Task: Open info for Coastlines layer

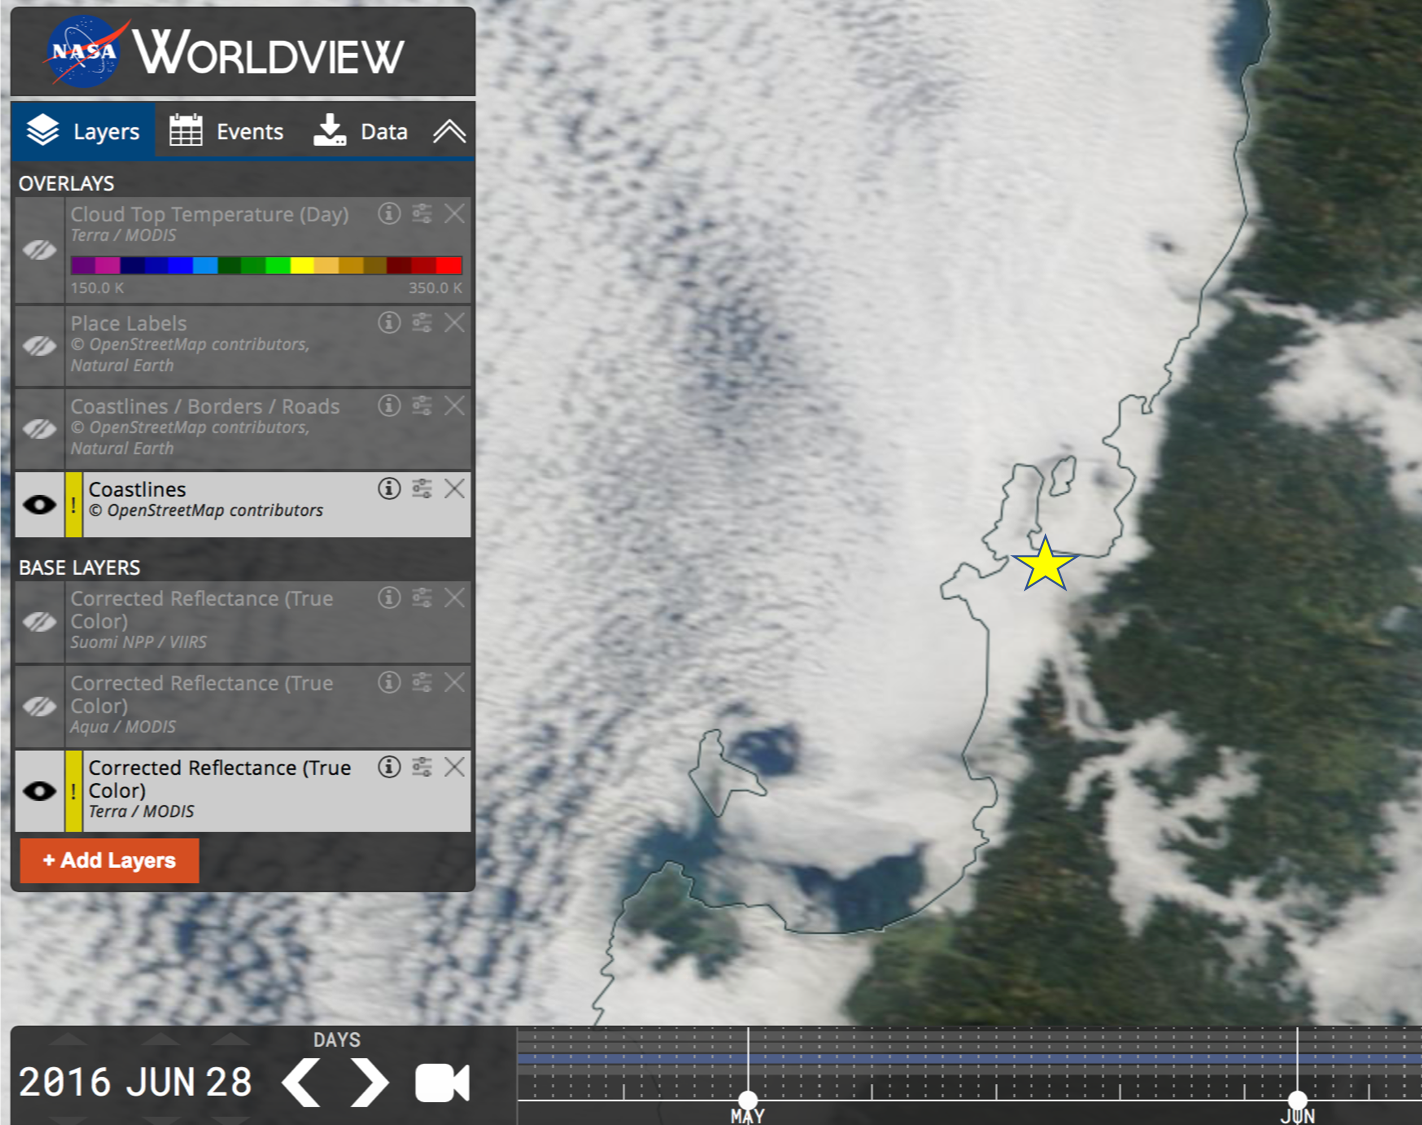Action: [x=389, y=488]
